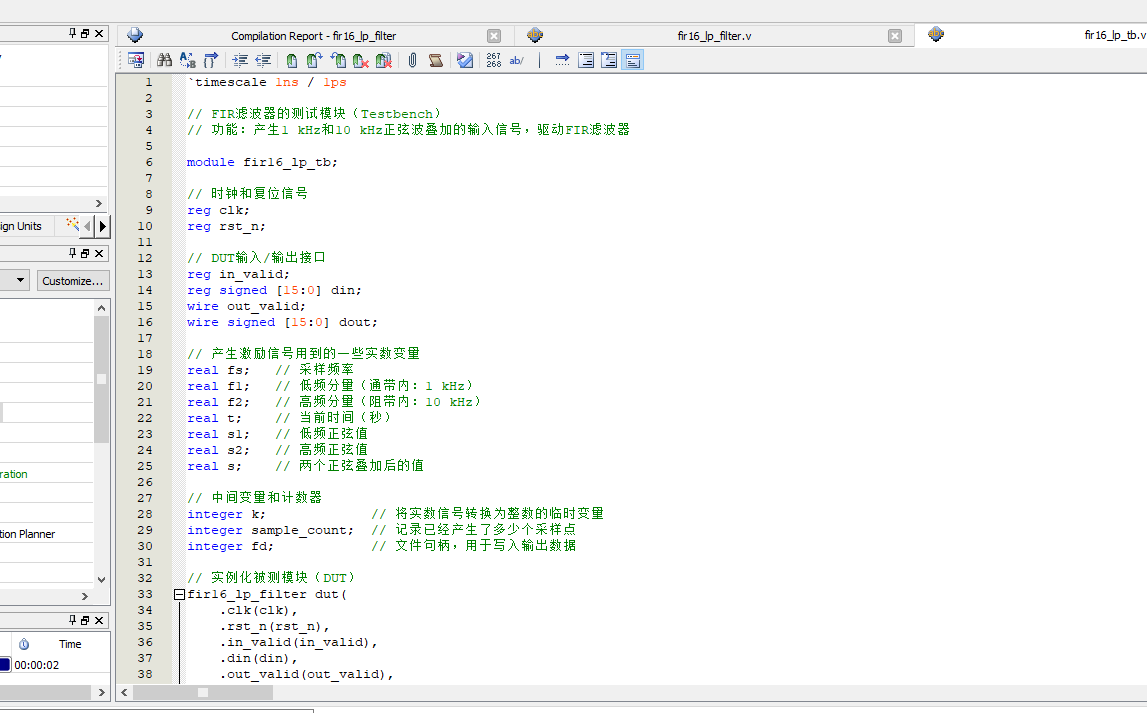Click the dock window icon in editor toolbar
1147x713 pixels.
click(136, 60)
